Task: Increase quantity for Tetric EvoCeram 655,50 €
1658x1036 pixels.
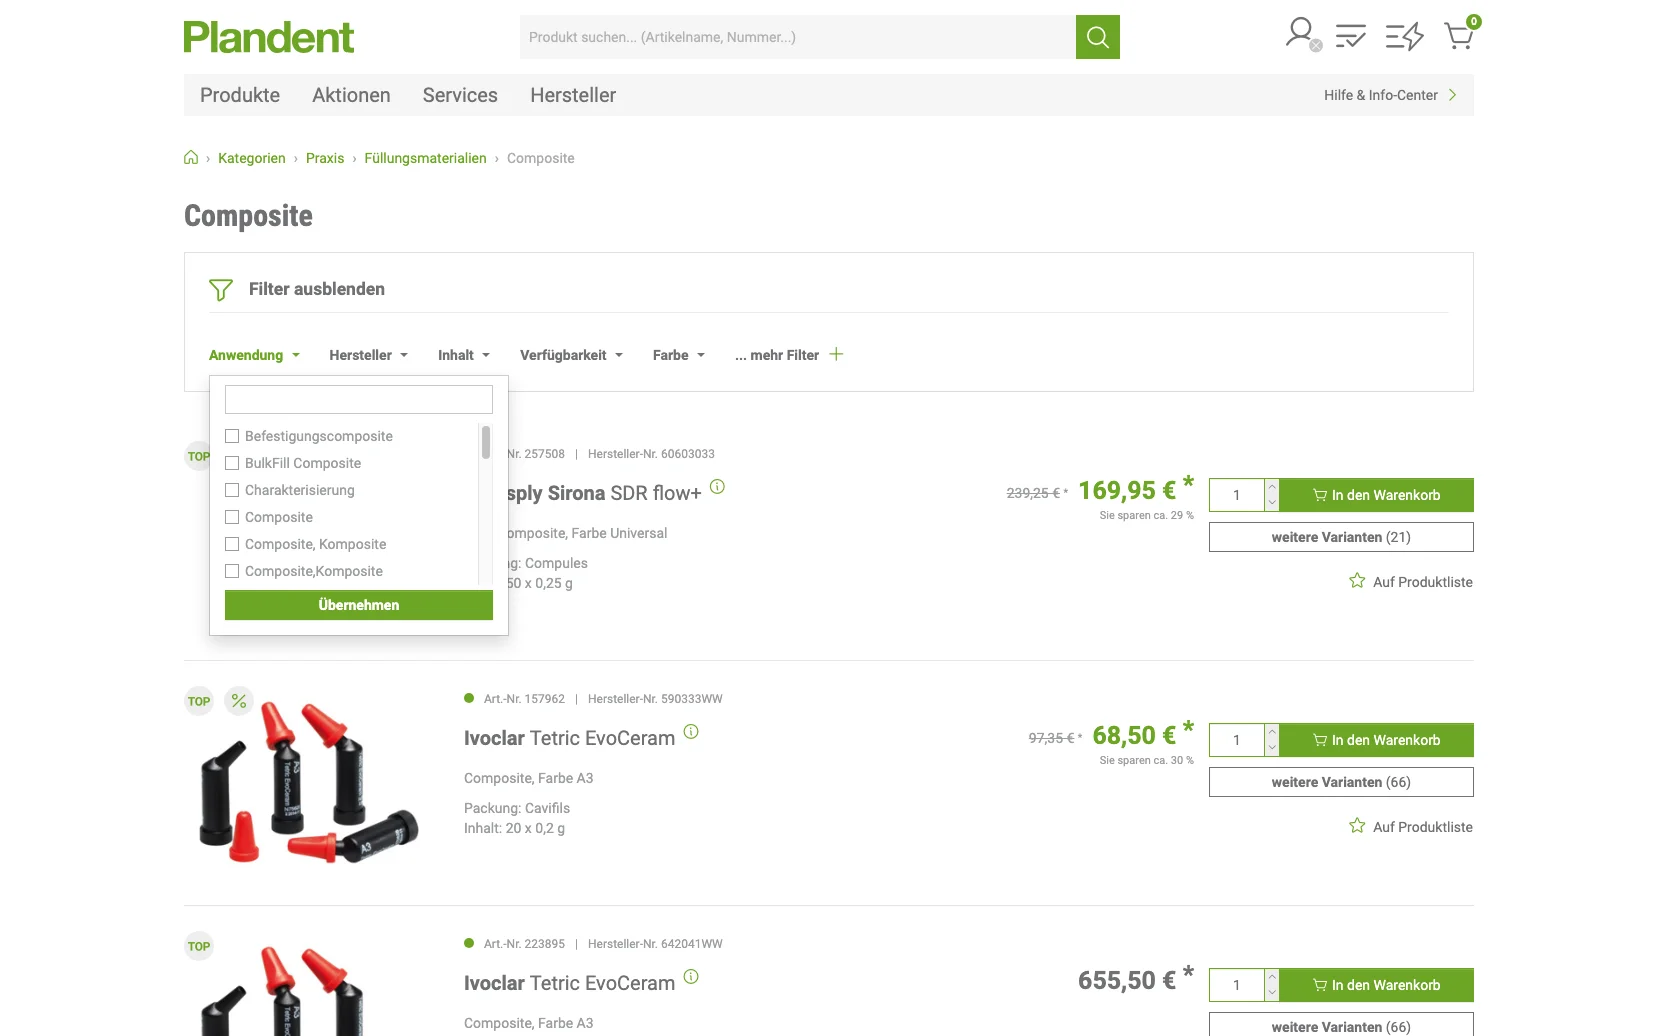Action: pyautogui.click(x=1272, y=977)
